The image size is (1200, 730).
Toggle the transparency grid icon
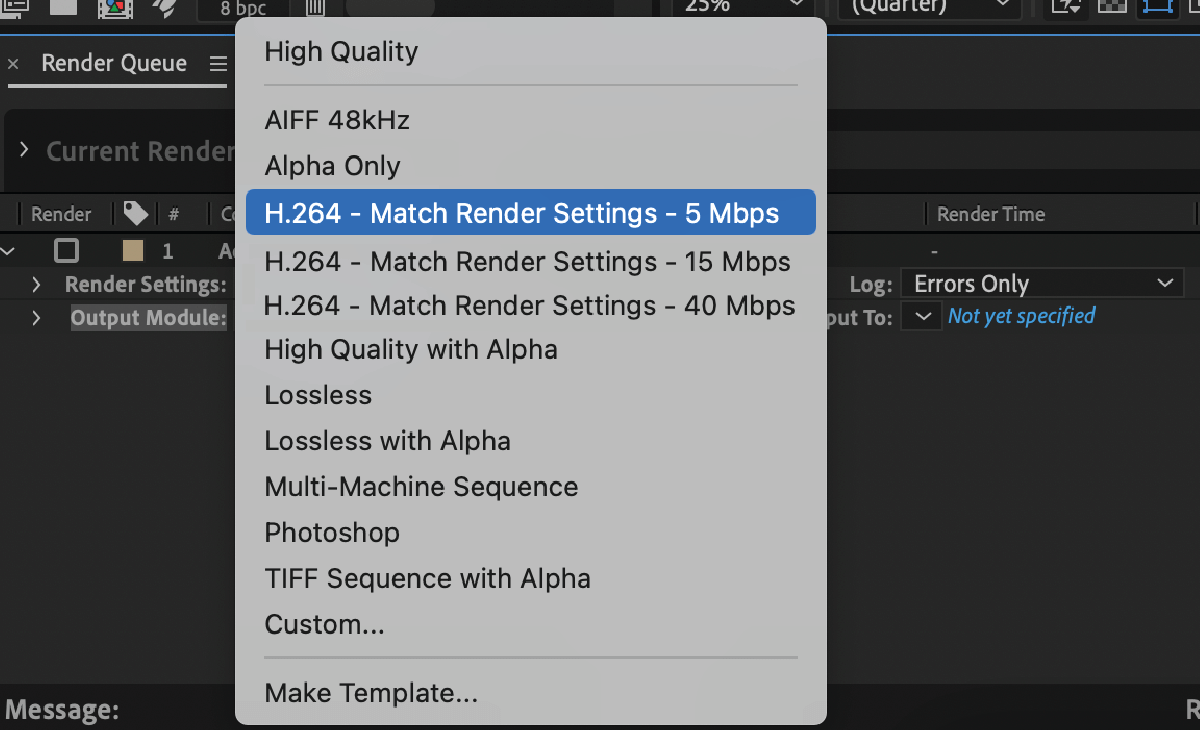[1112, 7]
